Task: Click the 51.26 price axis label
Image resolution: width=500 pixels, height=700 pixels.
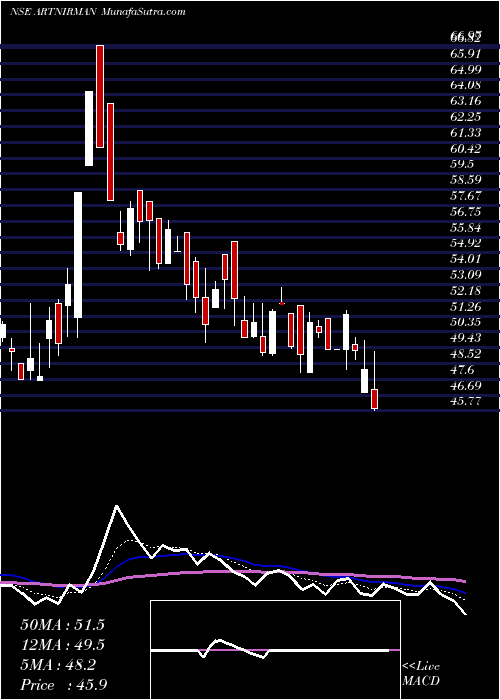Action: coord(467,307)
